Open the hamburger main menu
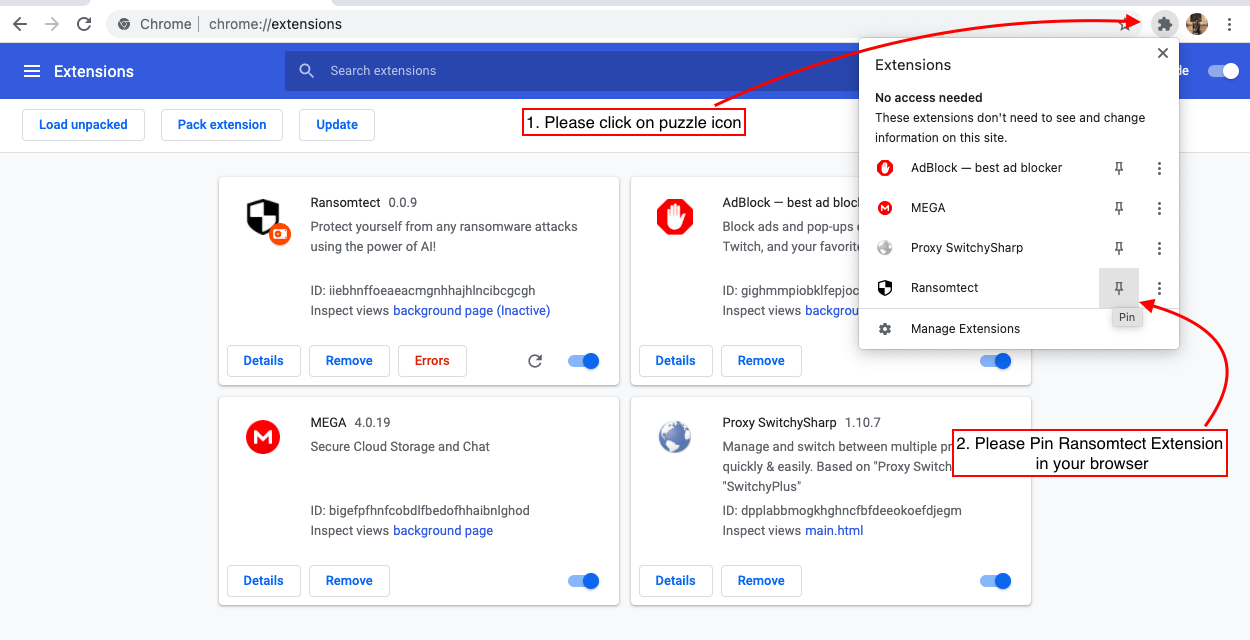 pos(32,71)
